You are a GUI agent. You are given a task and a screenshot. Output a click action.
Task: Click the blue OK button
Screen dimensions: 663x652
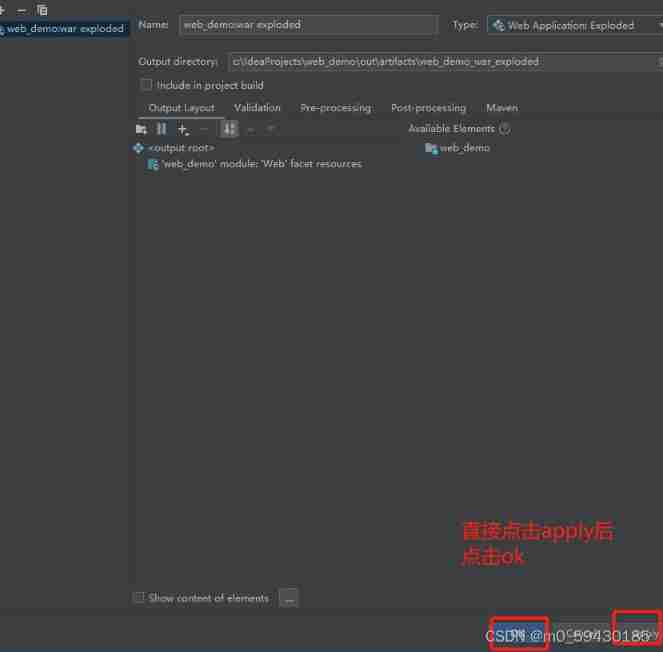click(x=519, y=633)
